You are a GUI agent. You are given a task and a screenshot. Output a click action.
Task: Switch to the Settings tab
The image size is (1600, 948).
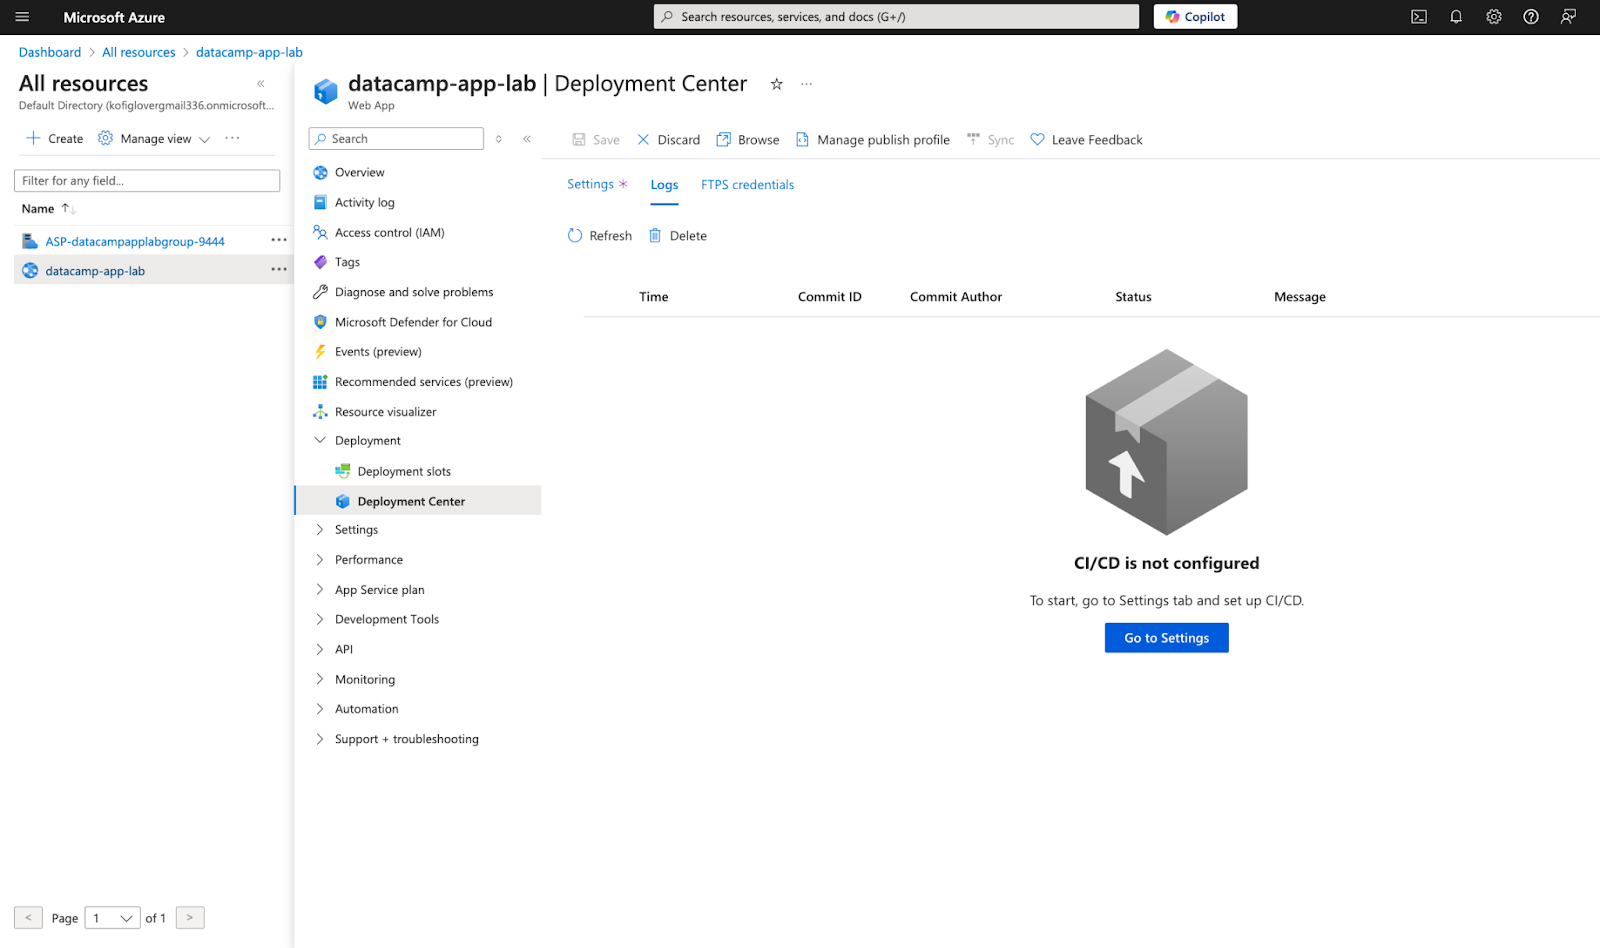(597, 185)
